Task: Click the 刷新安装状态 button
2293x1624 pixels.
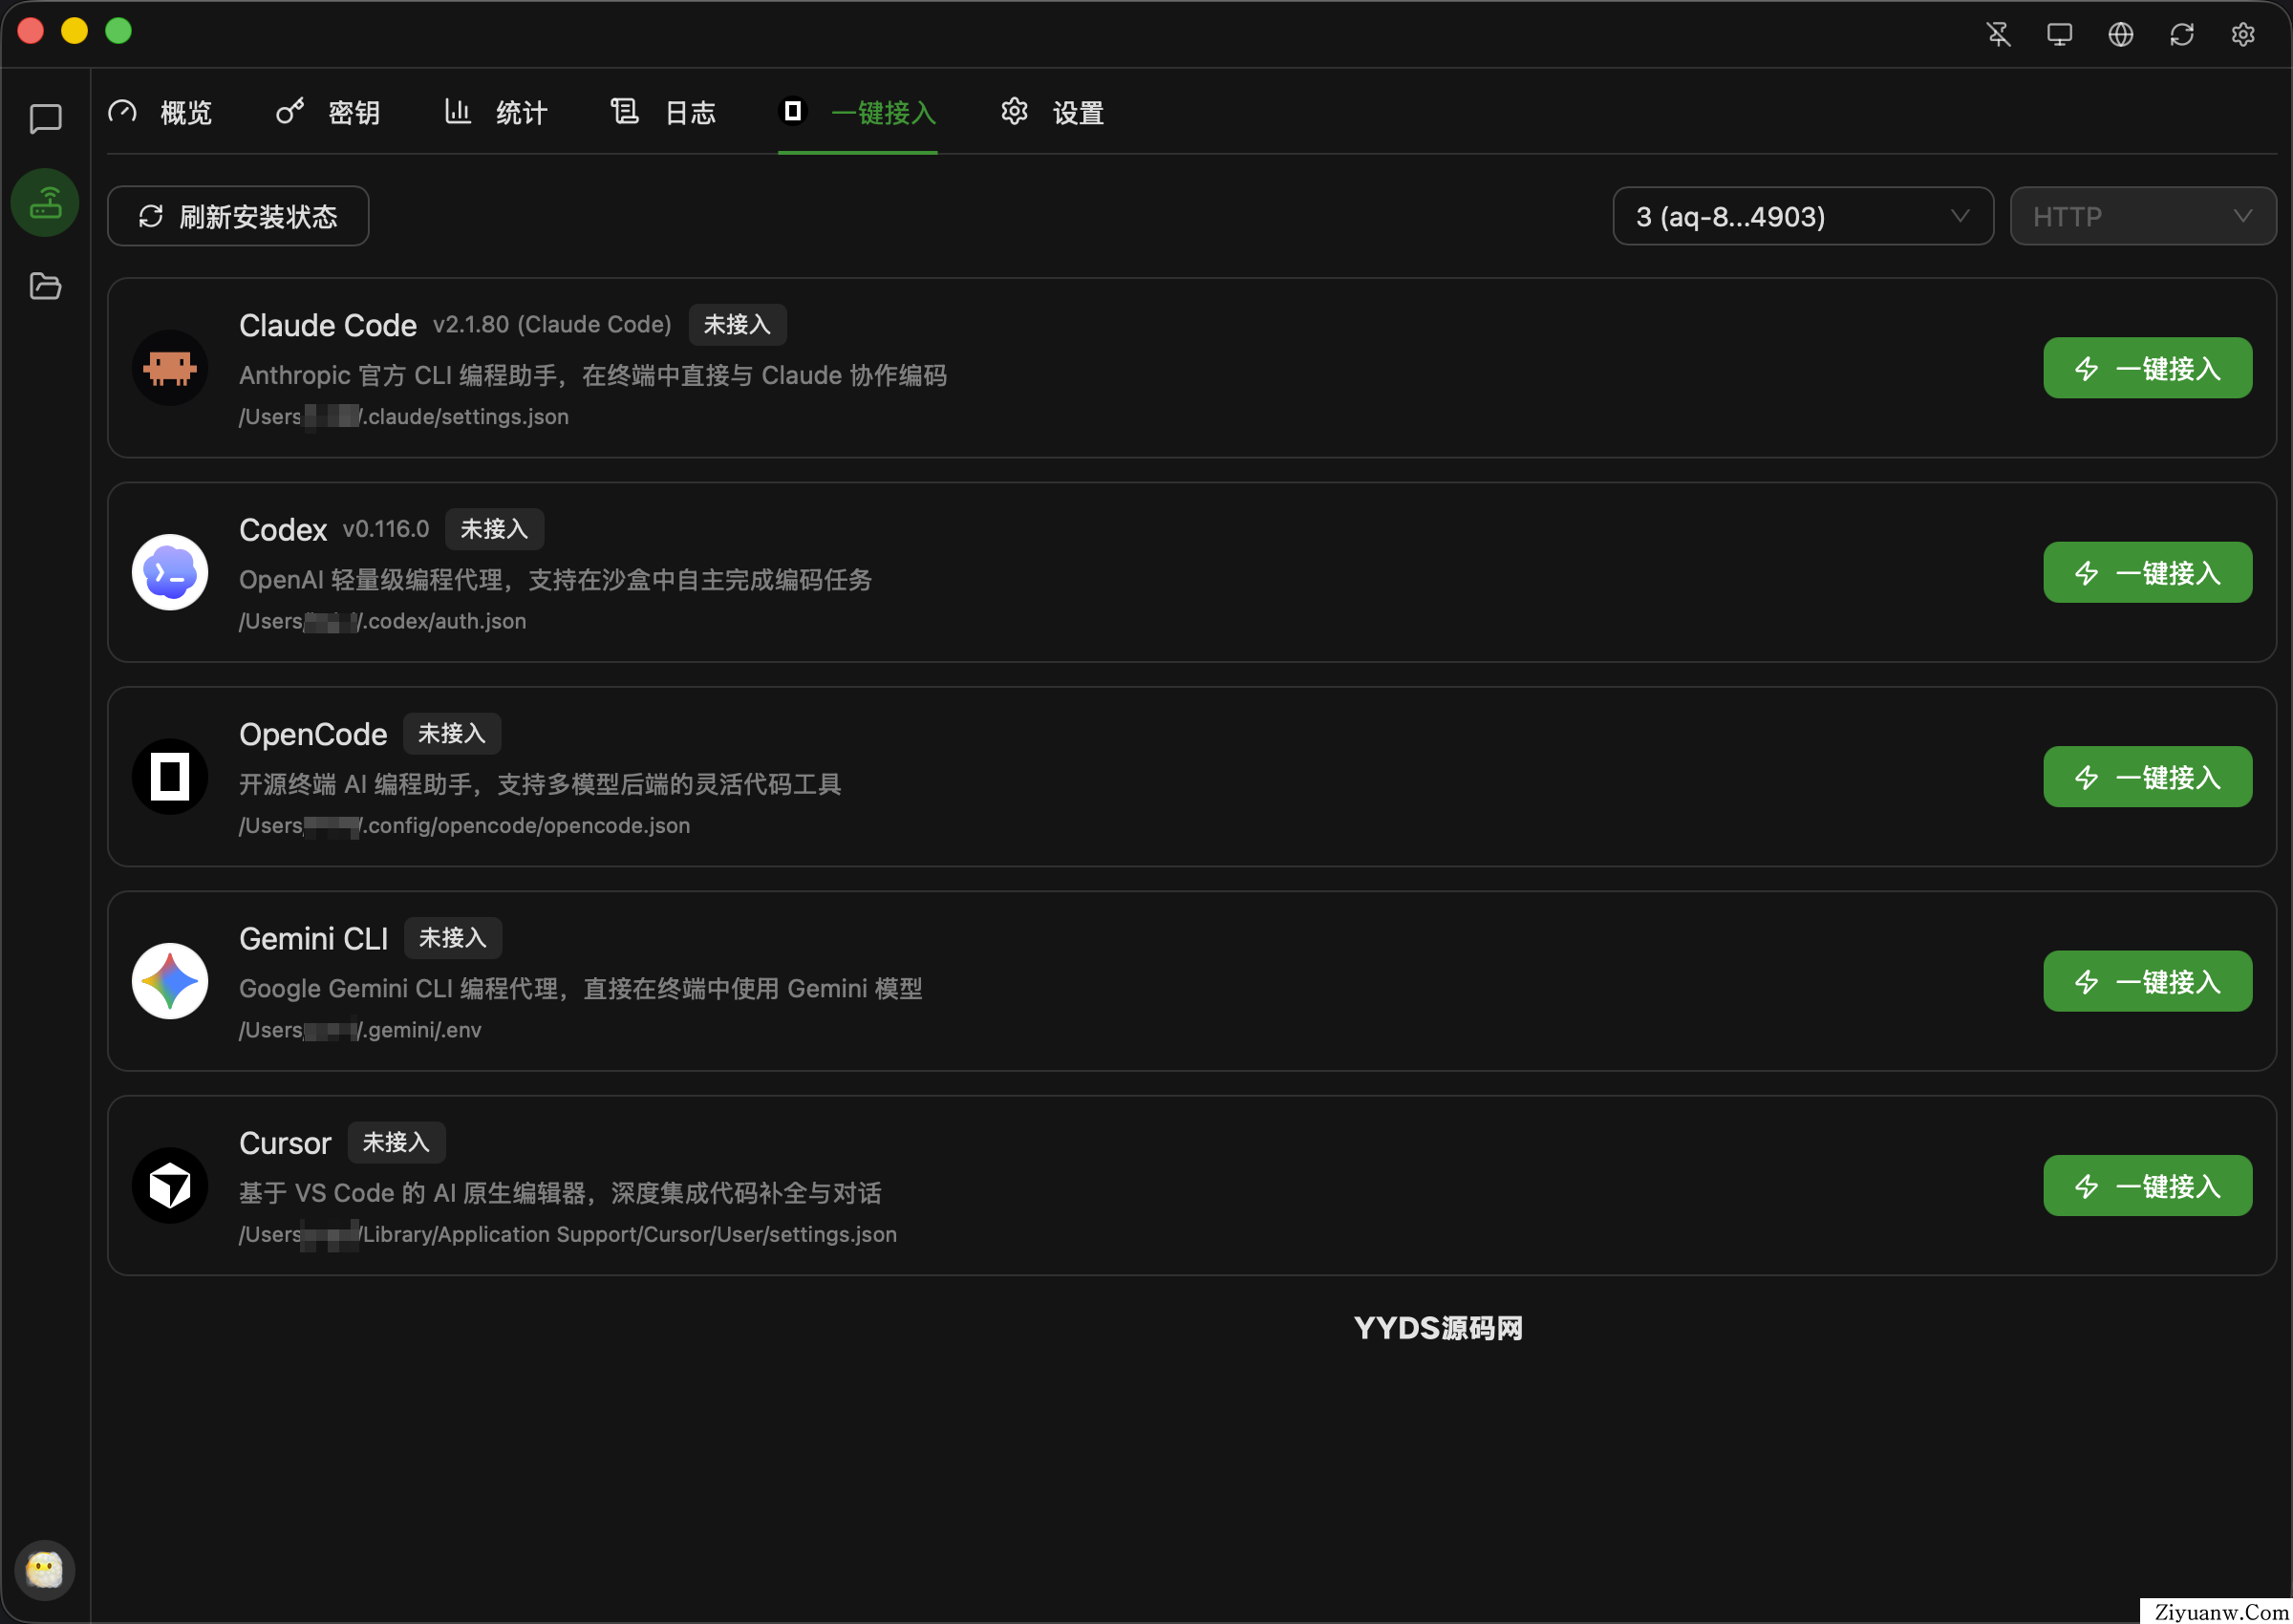Action: 238,216
